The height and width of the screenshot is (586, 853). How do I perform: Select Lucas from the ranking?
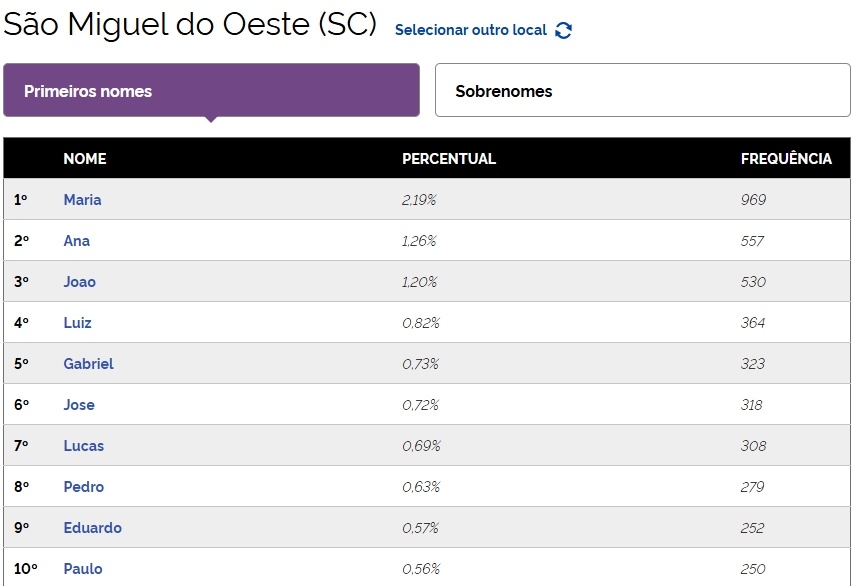[x=83, y=446]
